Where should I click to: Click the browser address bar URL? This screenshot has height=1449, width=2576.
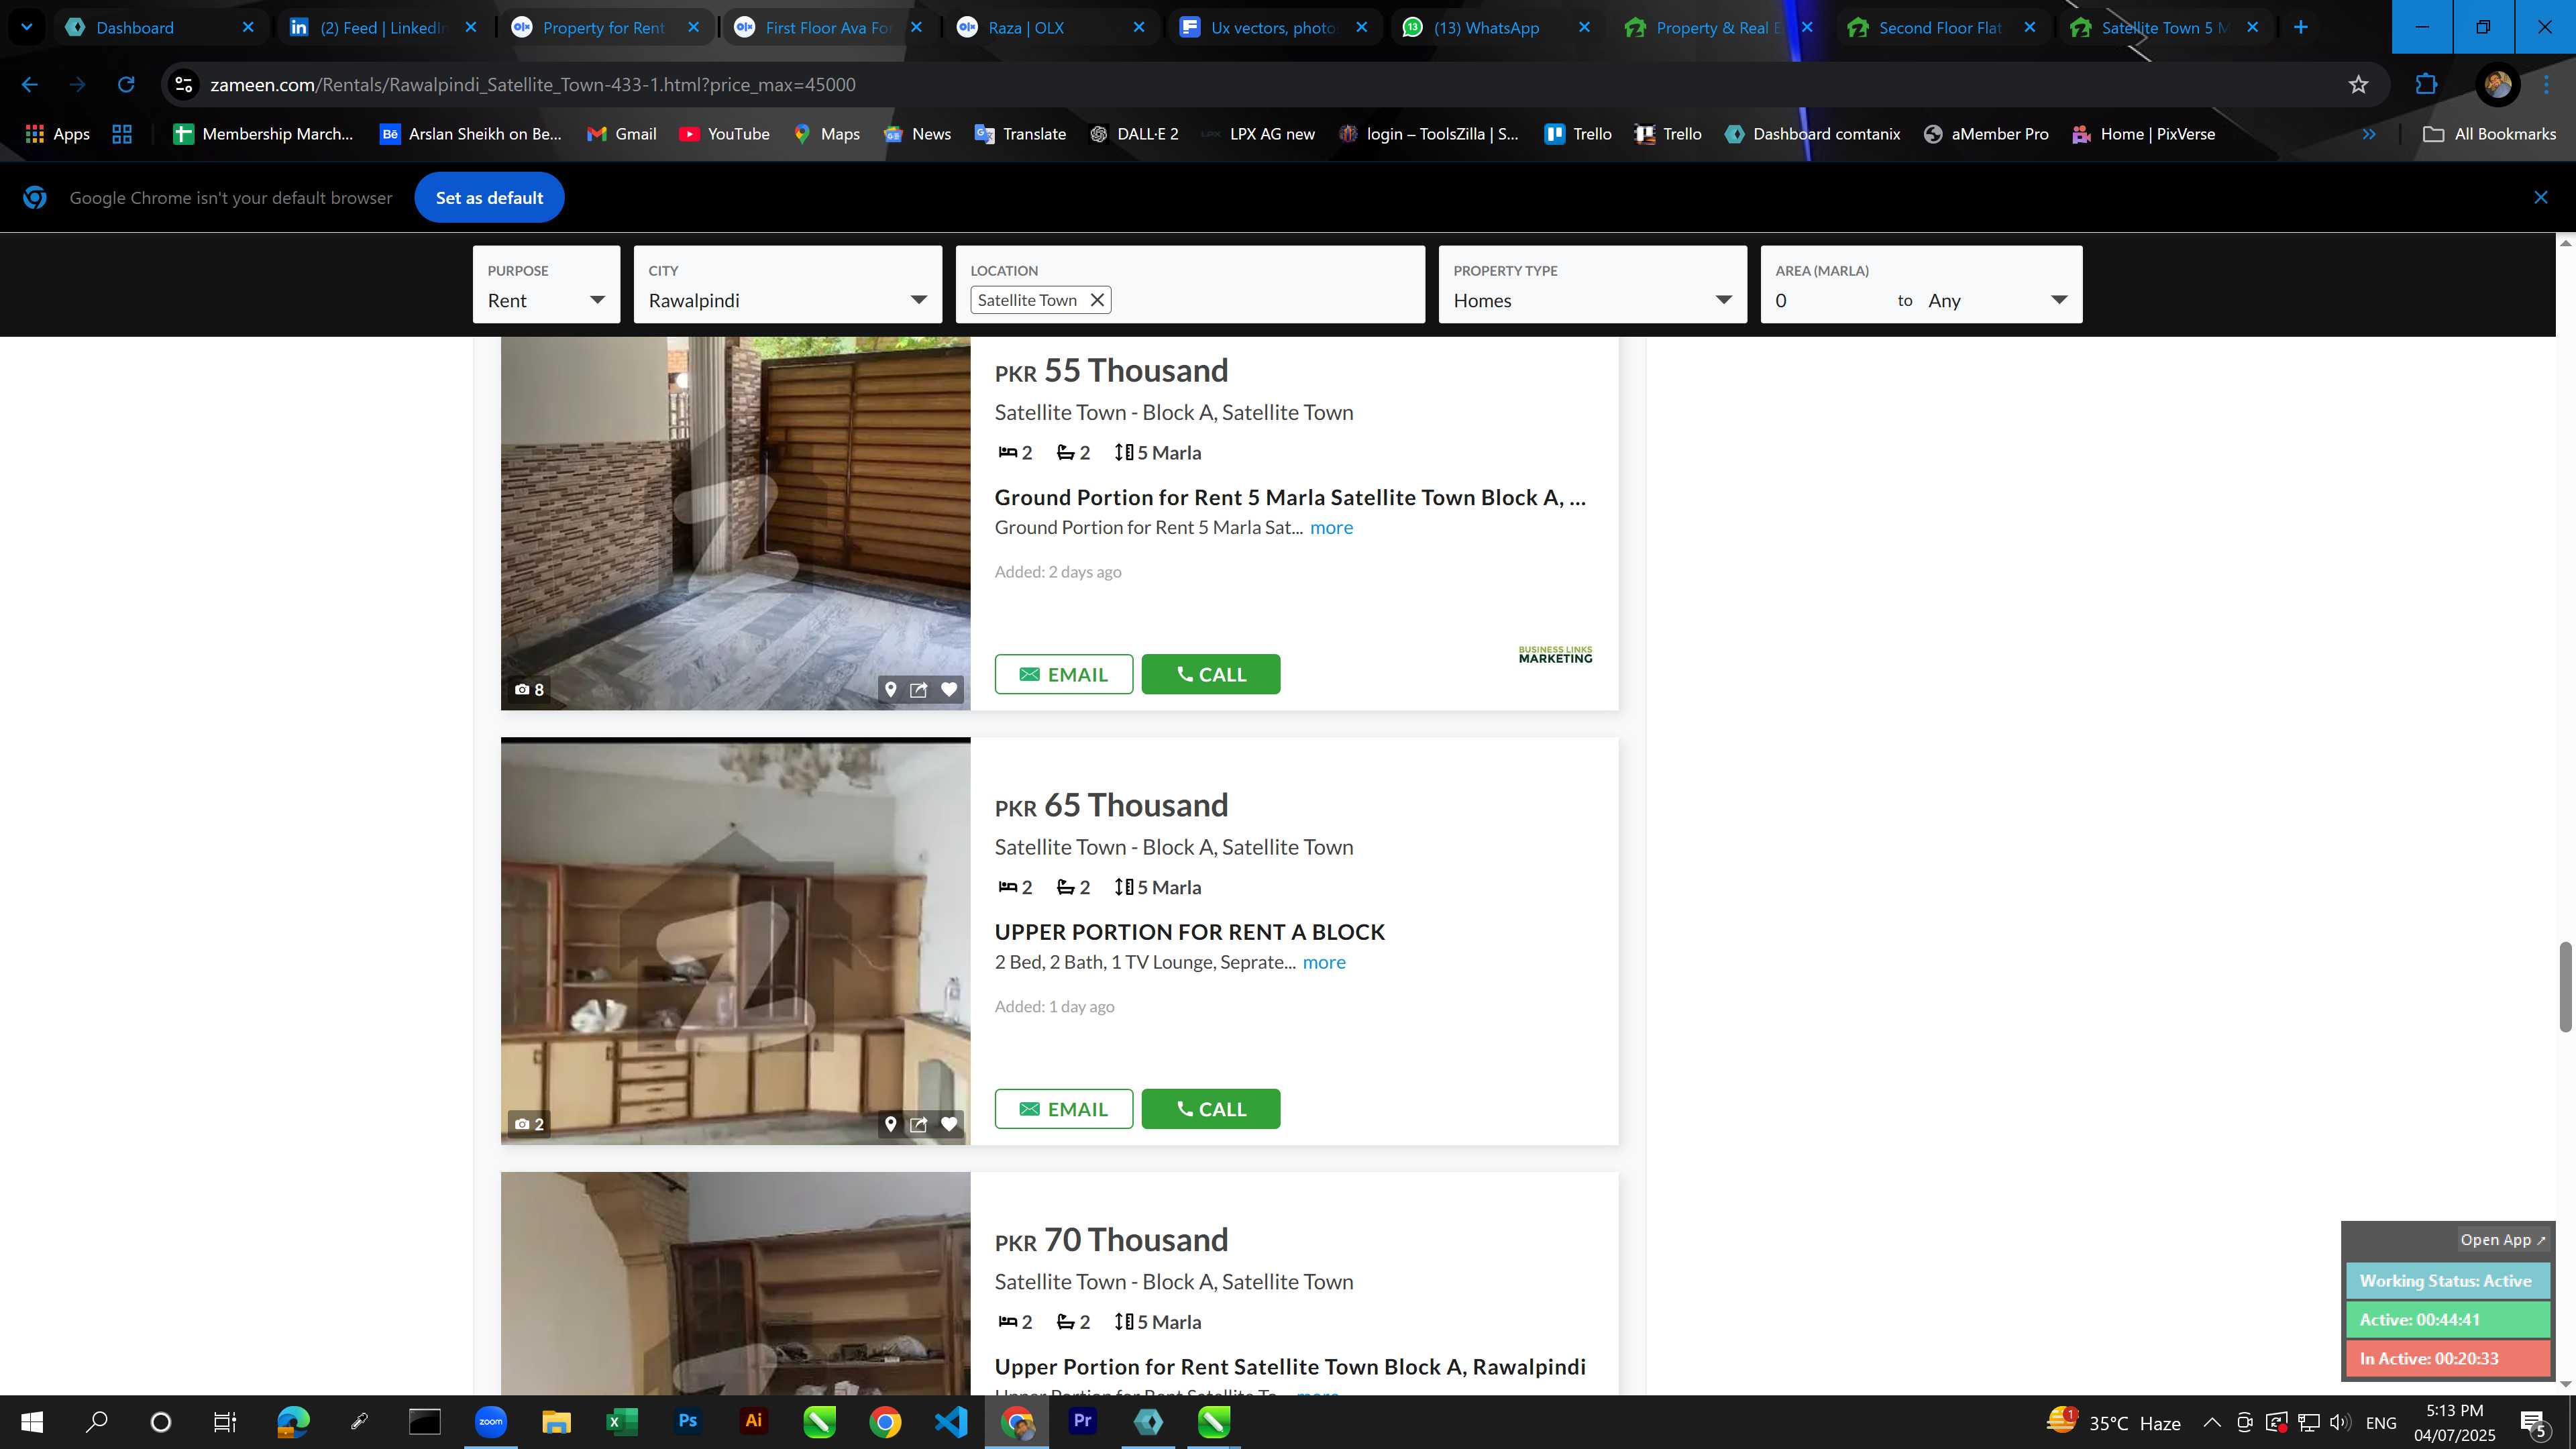pos(533,85)
